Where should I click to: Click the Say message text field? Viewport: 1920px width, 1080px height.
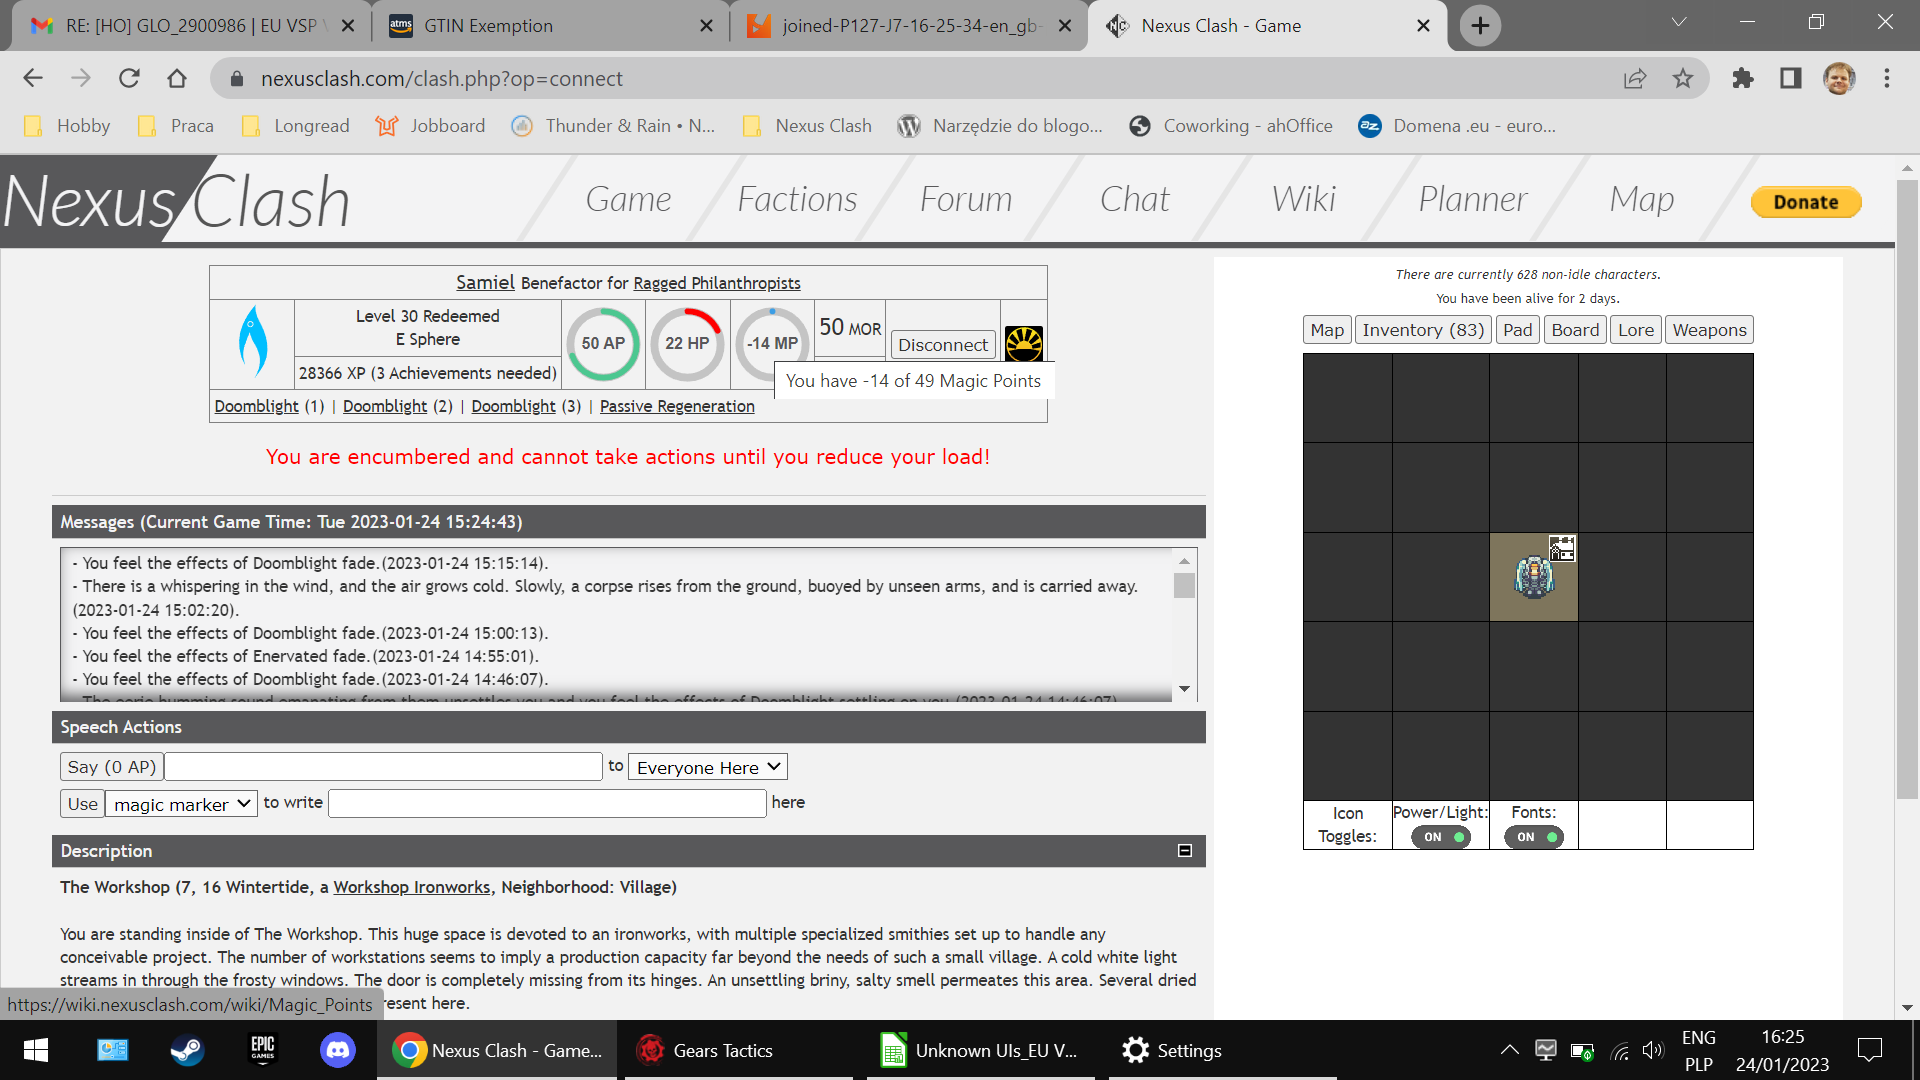click(383, 767)
